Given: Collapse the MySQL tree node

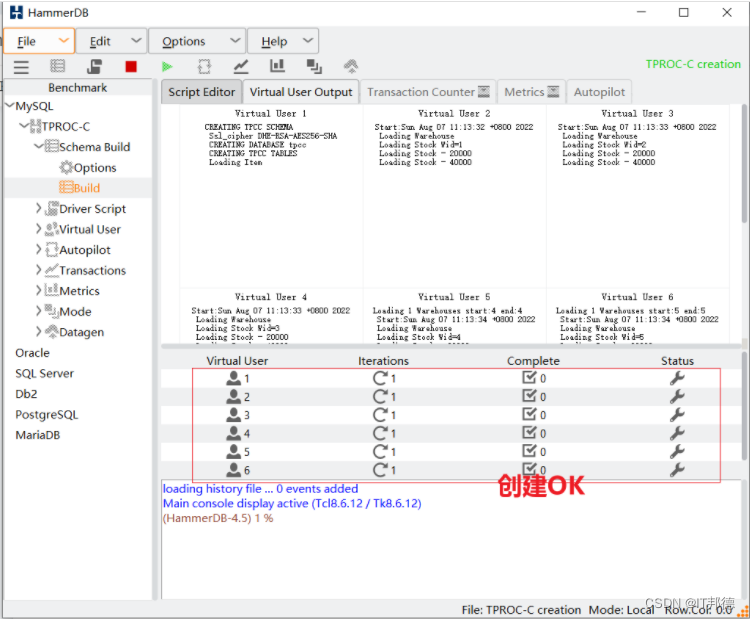Looking at the screenshot, I should coord(9,106).
